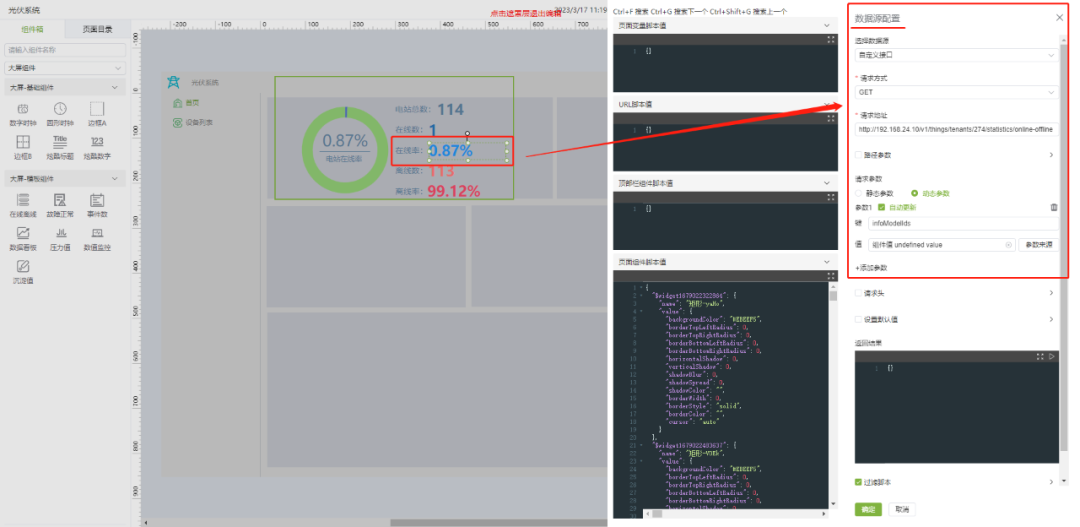This screenshot has height=527, width=1080.
Task: Run the 返回结果 editor play icon
Action: point(1051,357)
